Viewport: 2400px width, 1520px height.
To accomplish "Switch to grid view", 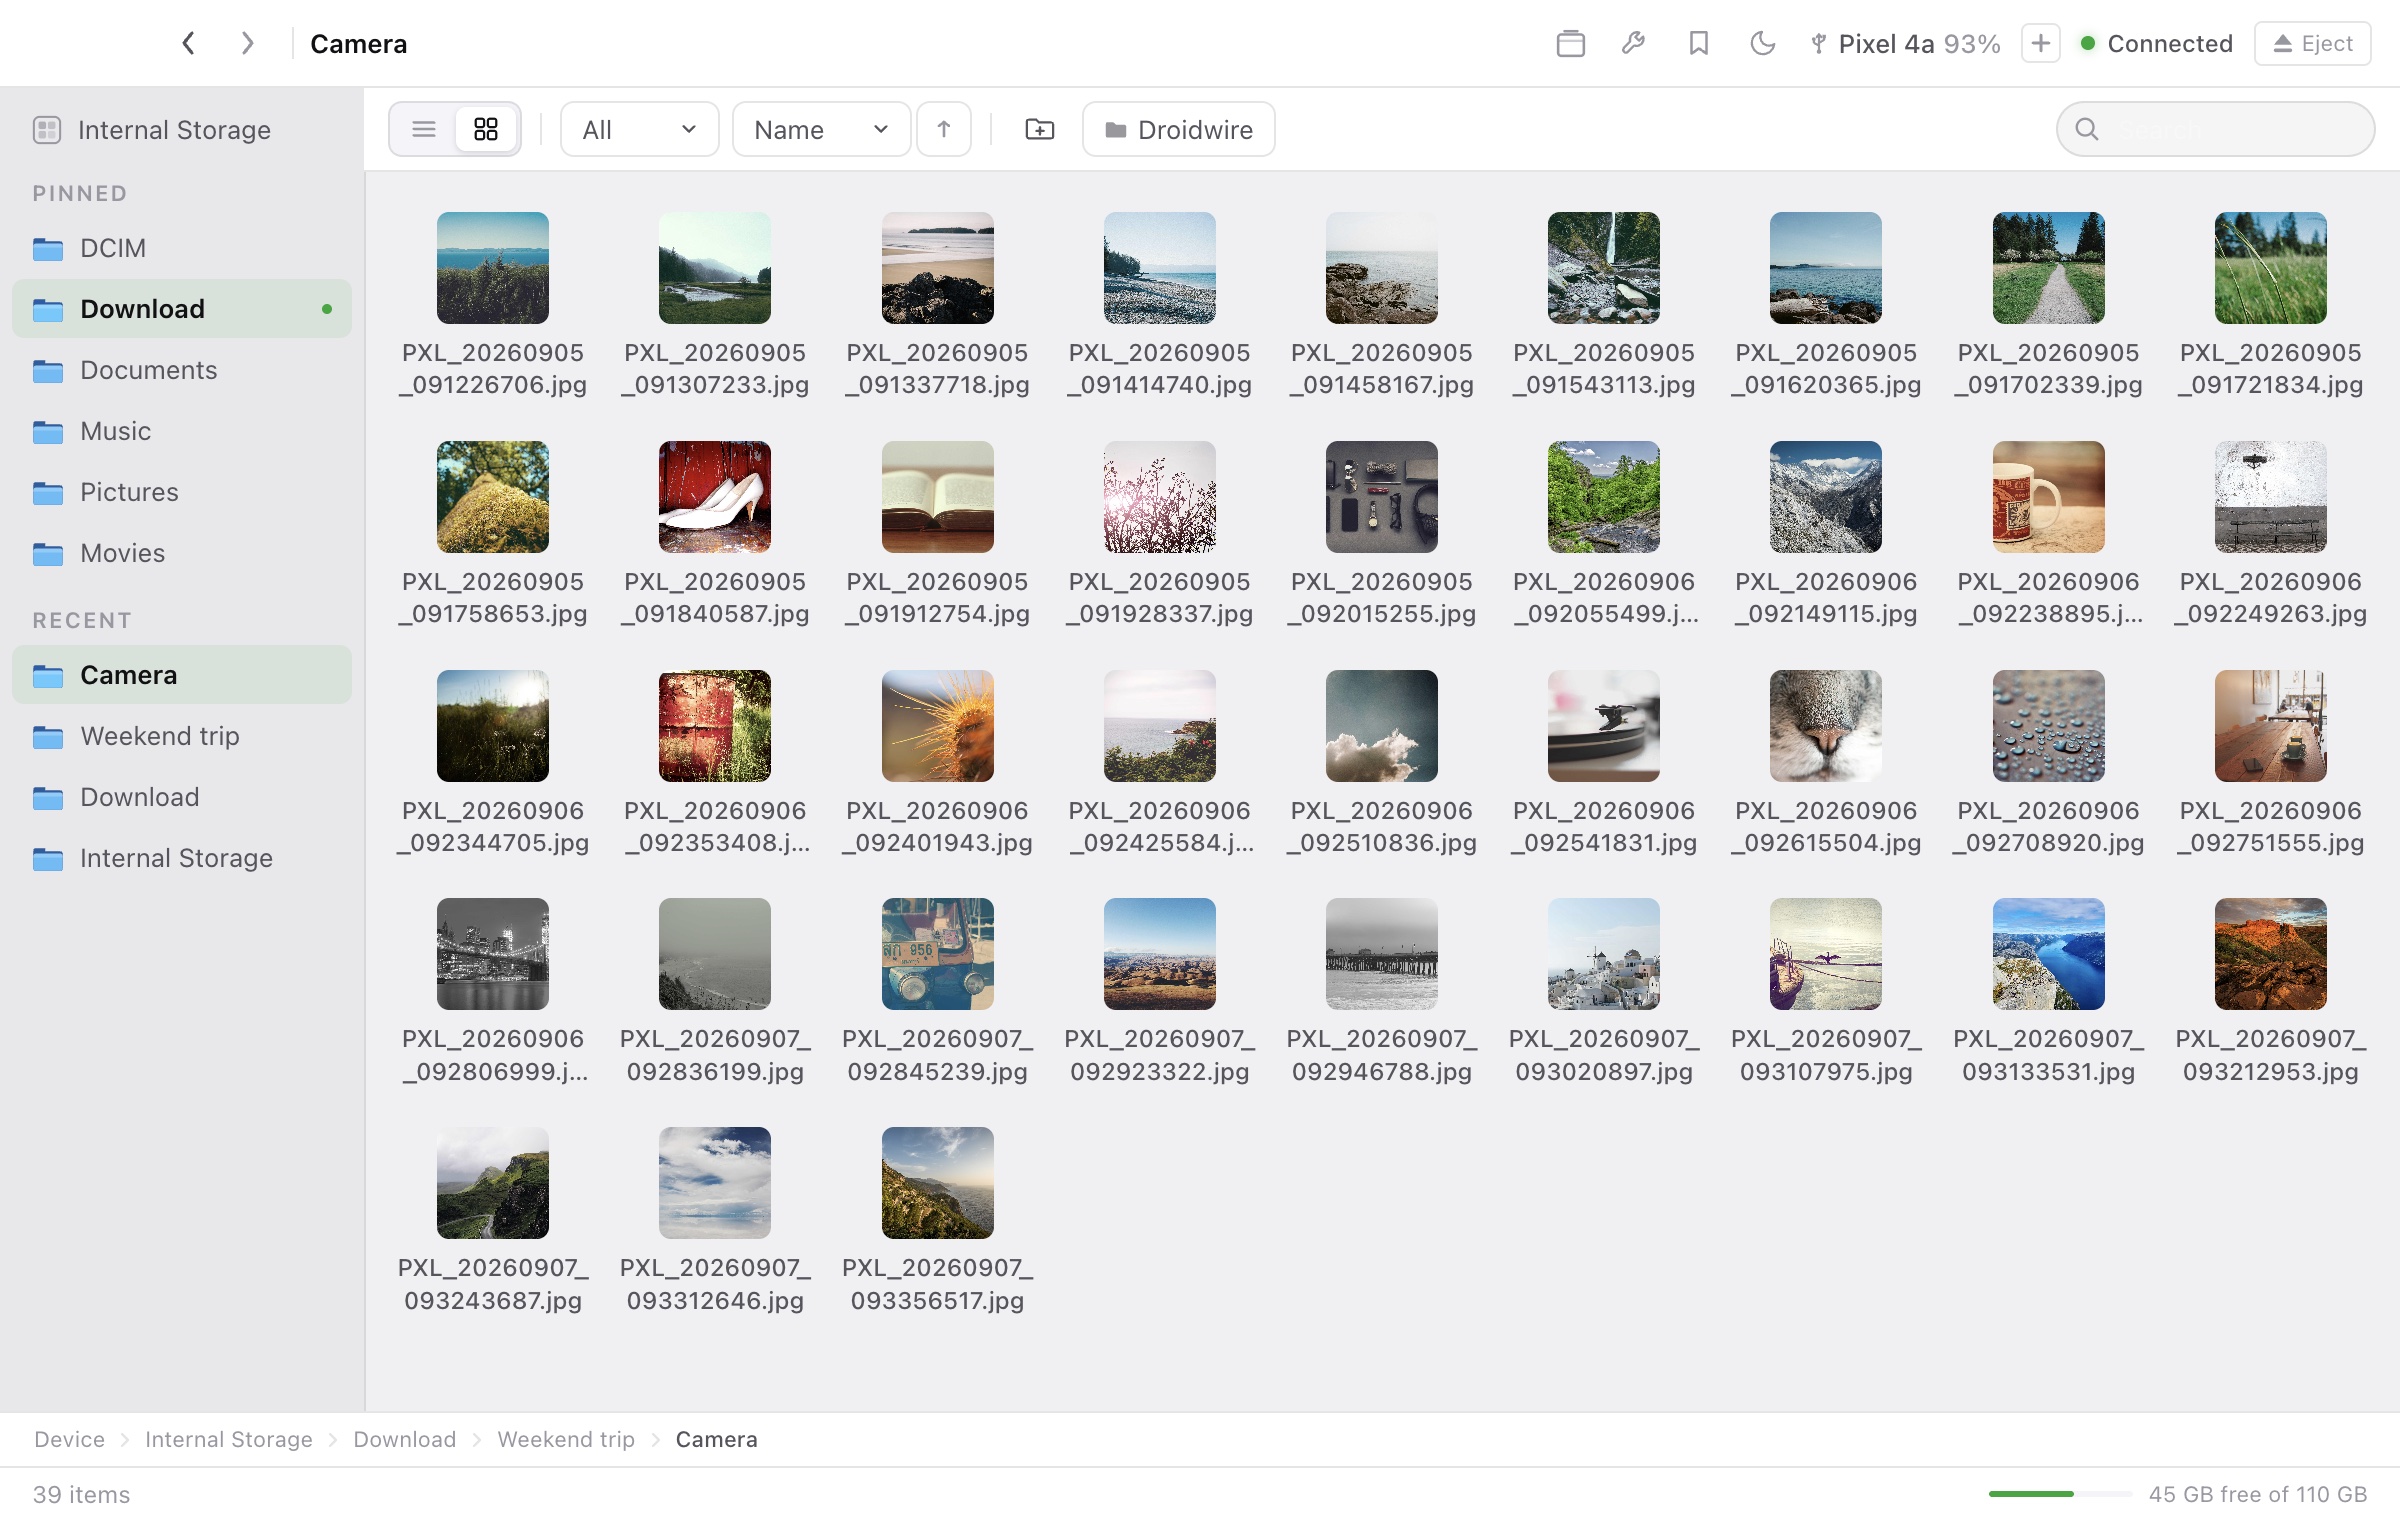I will [x=486, y=129].
